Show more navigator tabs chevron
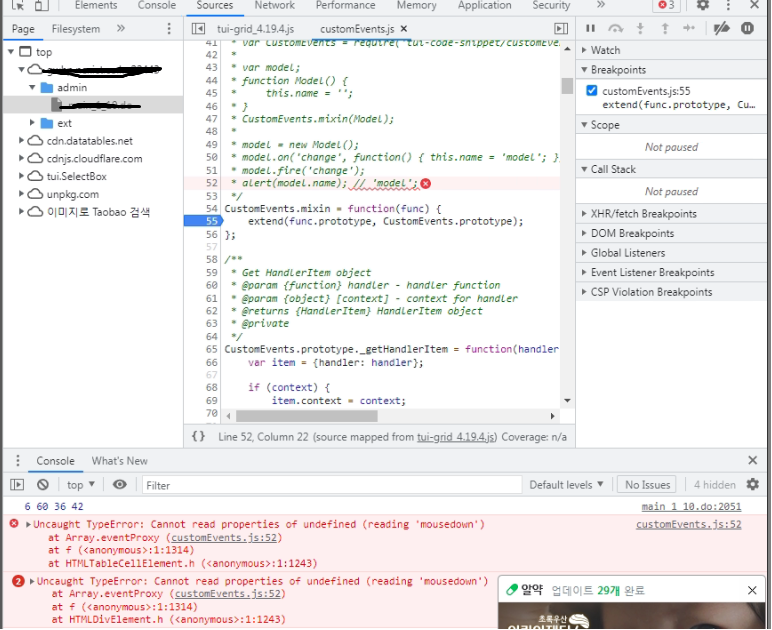Viewport: 772px width, 630px height. tap(121, 29)
